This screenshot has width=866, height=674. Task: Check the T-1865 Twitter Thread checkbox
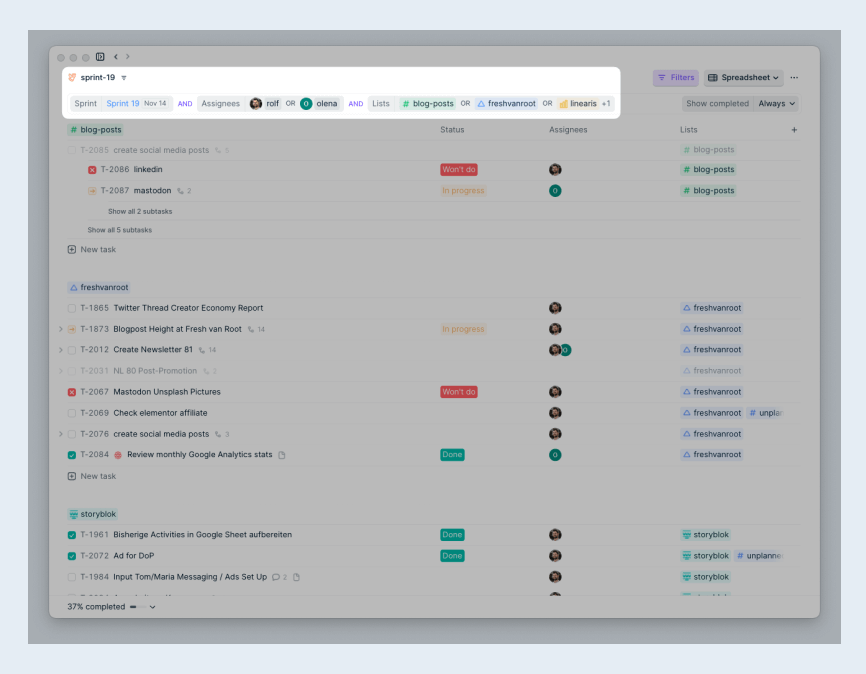[x=72, y=308]
